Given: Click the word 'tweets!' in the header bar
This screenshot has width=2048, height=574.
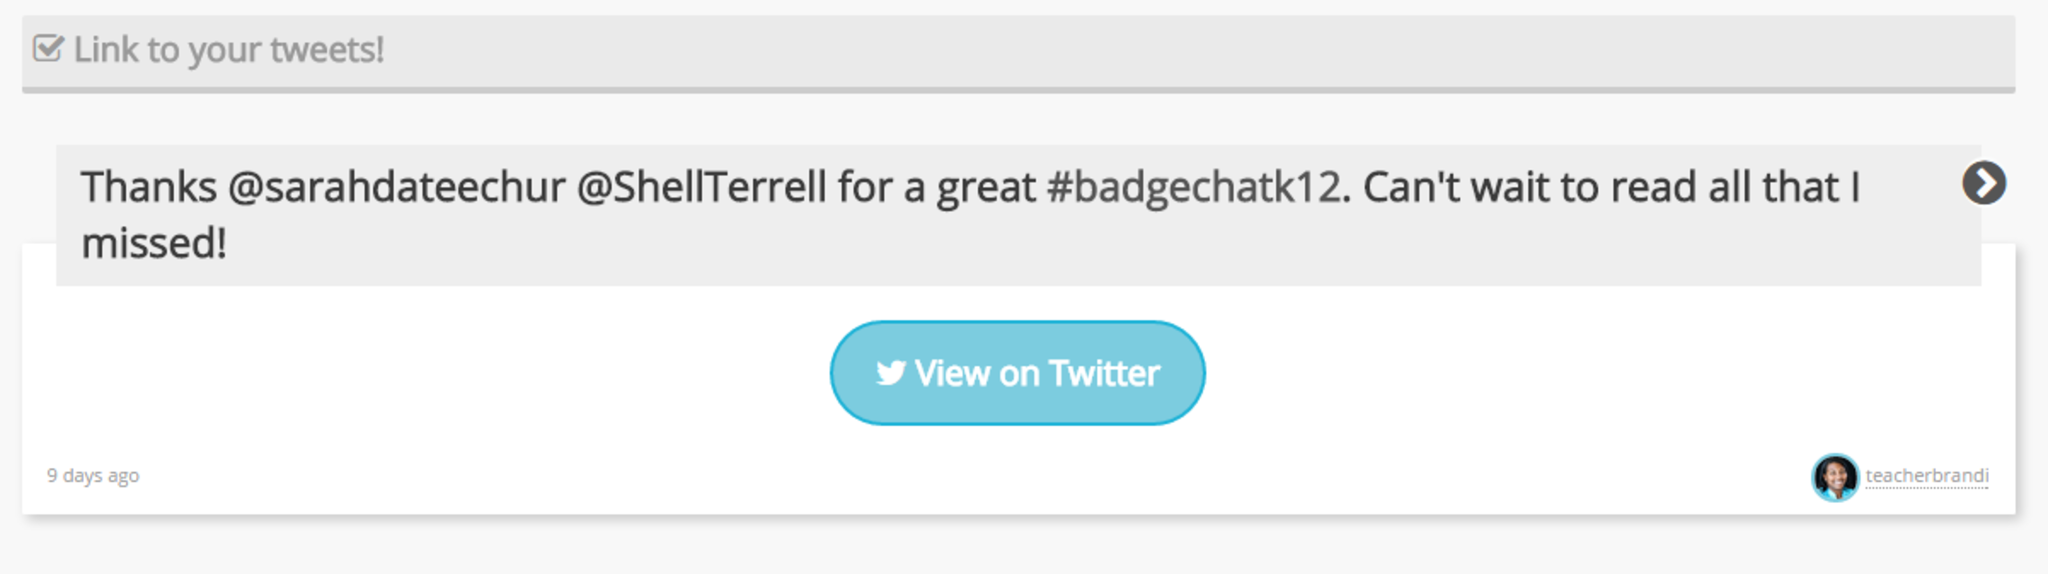Looking at the screenshot, I should pos(334,50).
